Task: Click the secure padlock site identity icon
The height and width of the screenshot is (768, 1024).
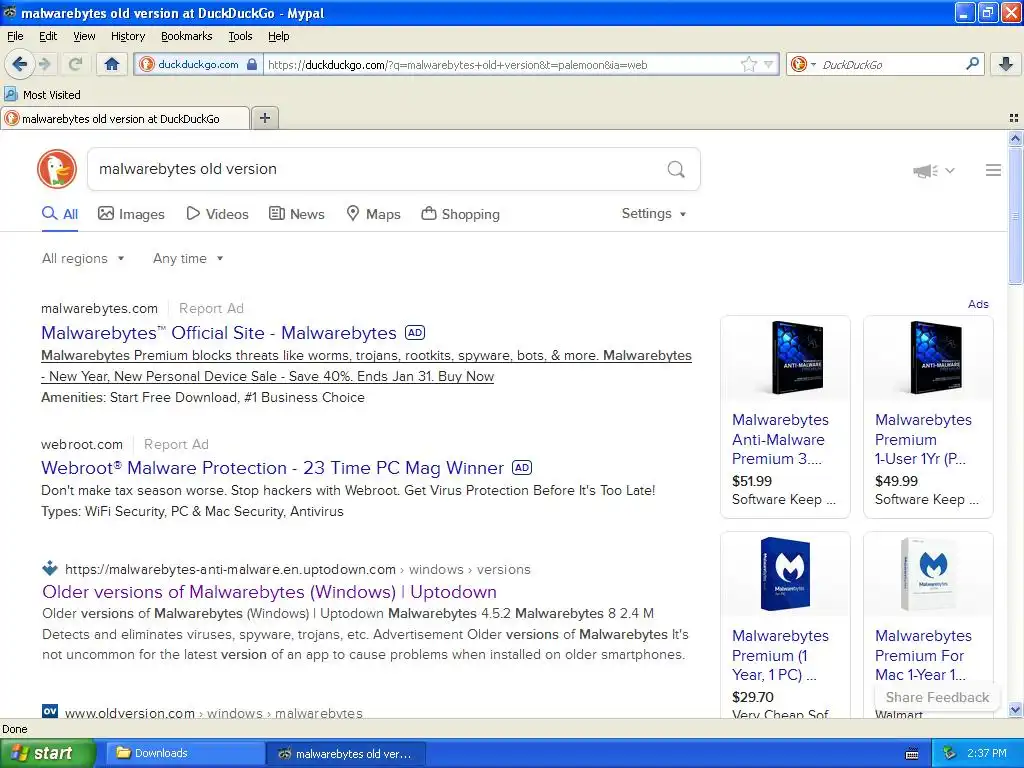Action: 252,64
